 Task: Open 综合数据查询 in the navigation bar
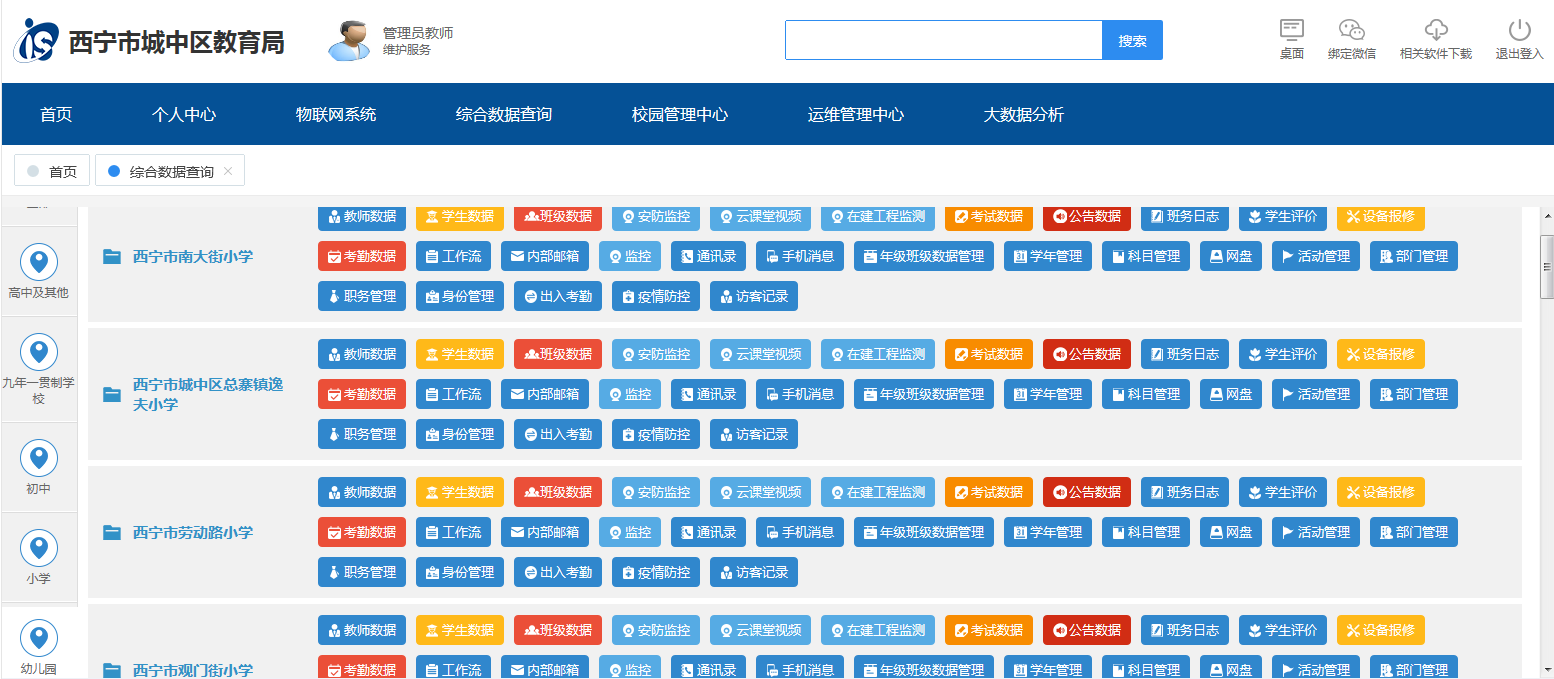(504, 115)
